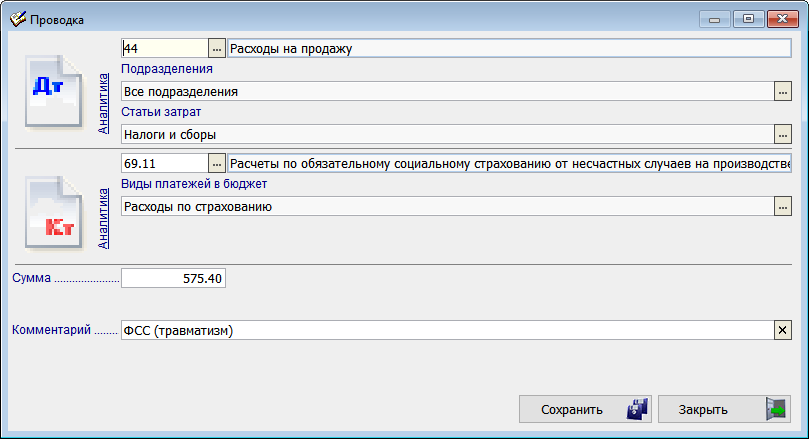Open selector for Все подразделения
The width and height of the screenshot is (809, 439).
coord(783,91)
